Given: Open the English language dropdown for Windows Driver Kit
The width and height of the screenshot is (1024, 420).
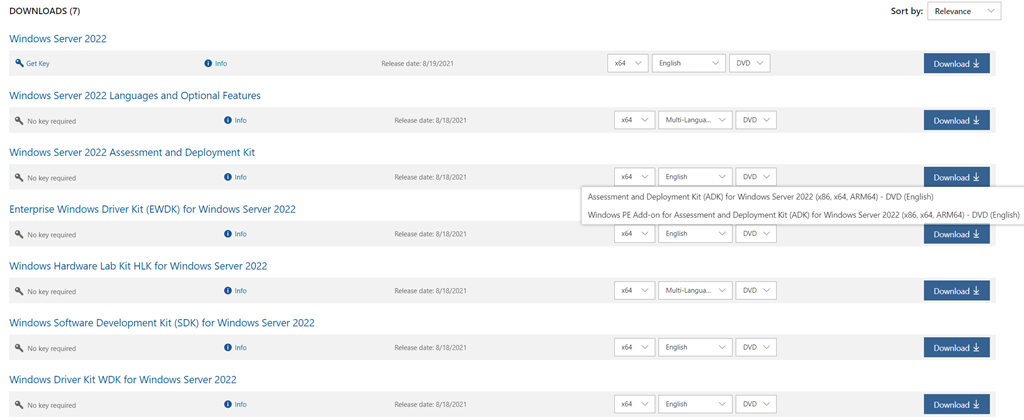Looking at the screenshot, I should tap(695, 405).
